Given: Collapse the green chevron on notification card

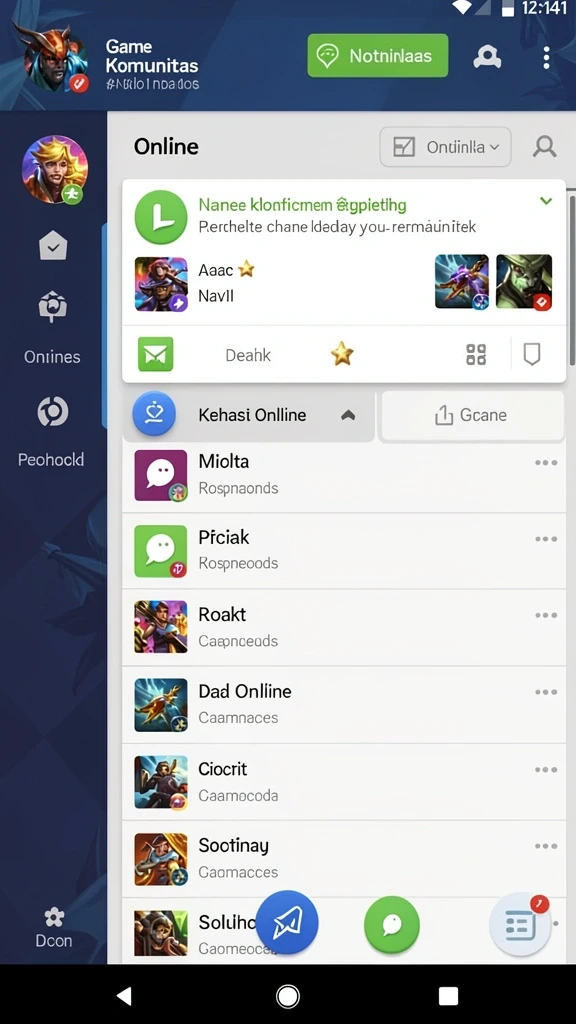Looking at the screenshot, I should click(546, 201).
